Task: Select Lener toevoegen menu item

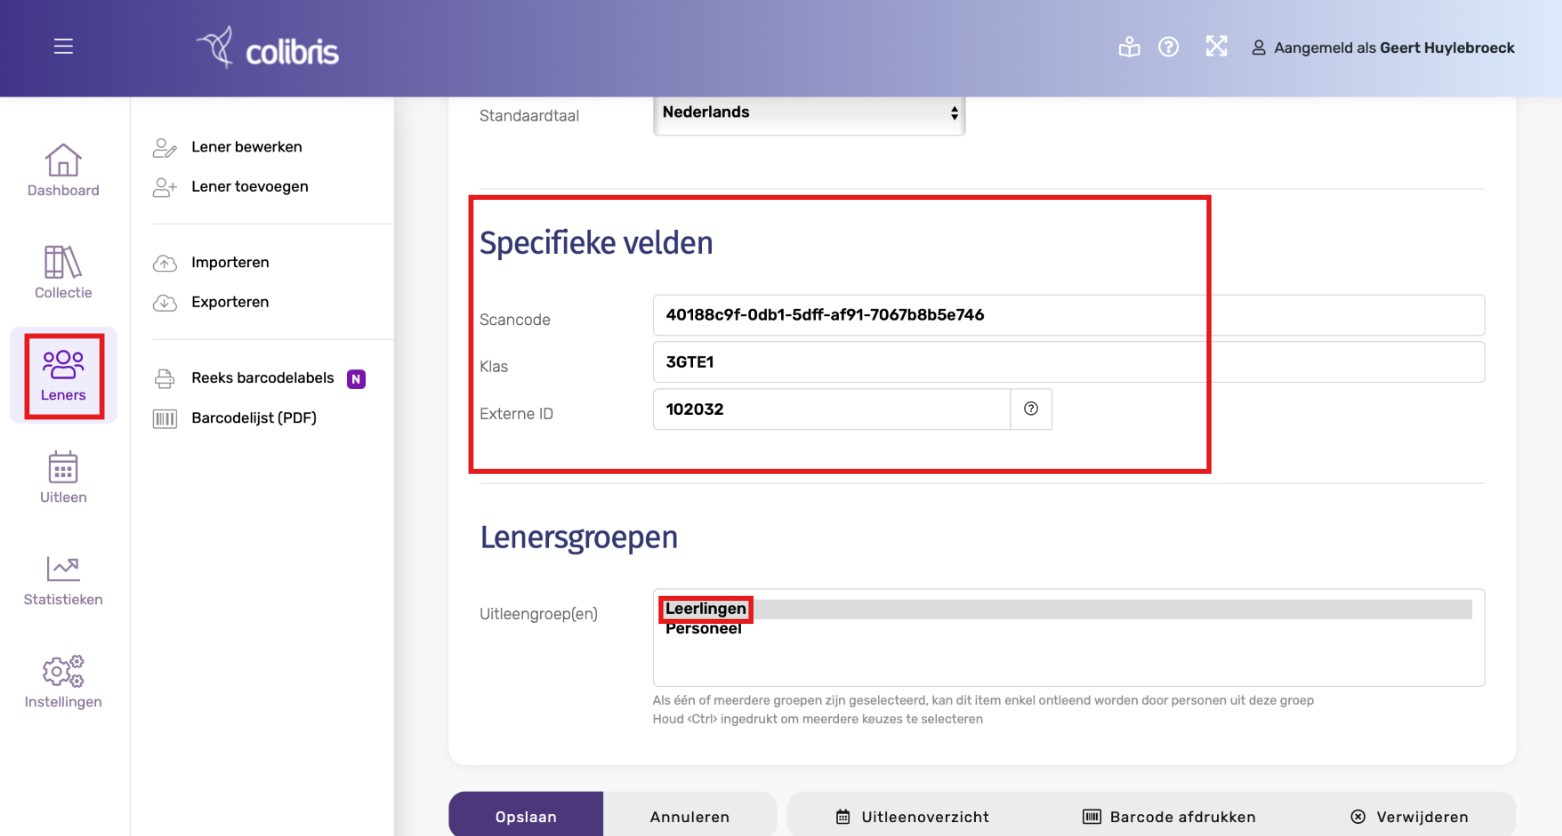Action: click(x=250, y=187)
